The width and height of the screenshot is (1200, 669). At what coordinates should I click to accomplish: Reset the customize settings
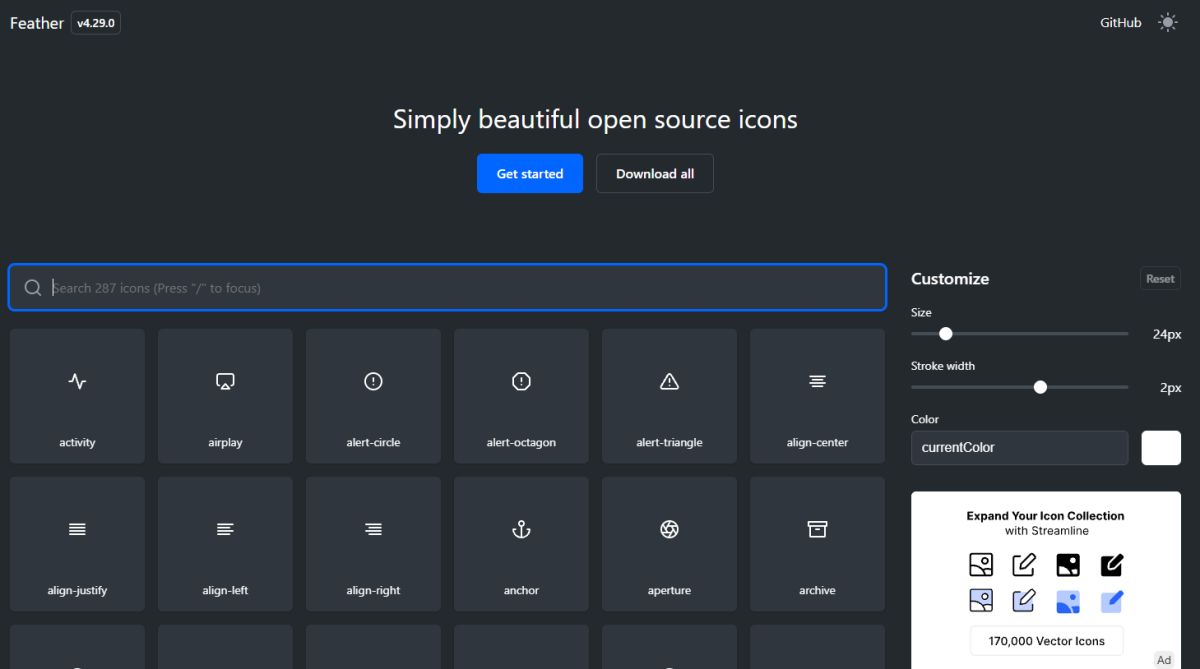click(1160, 279)
